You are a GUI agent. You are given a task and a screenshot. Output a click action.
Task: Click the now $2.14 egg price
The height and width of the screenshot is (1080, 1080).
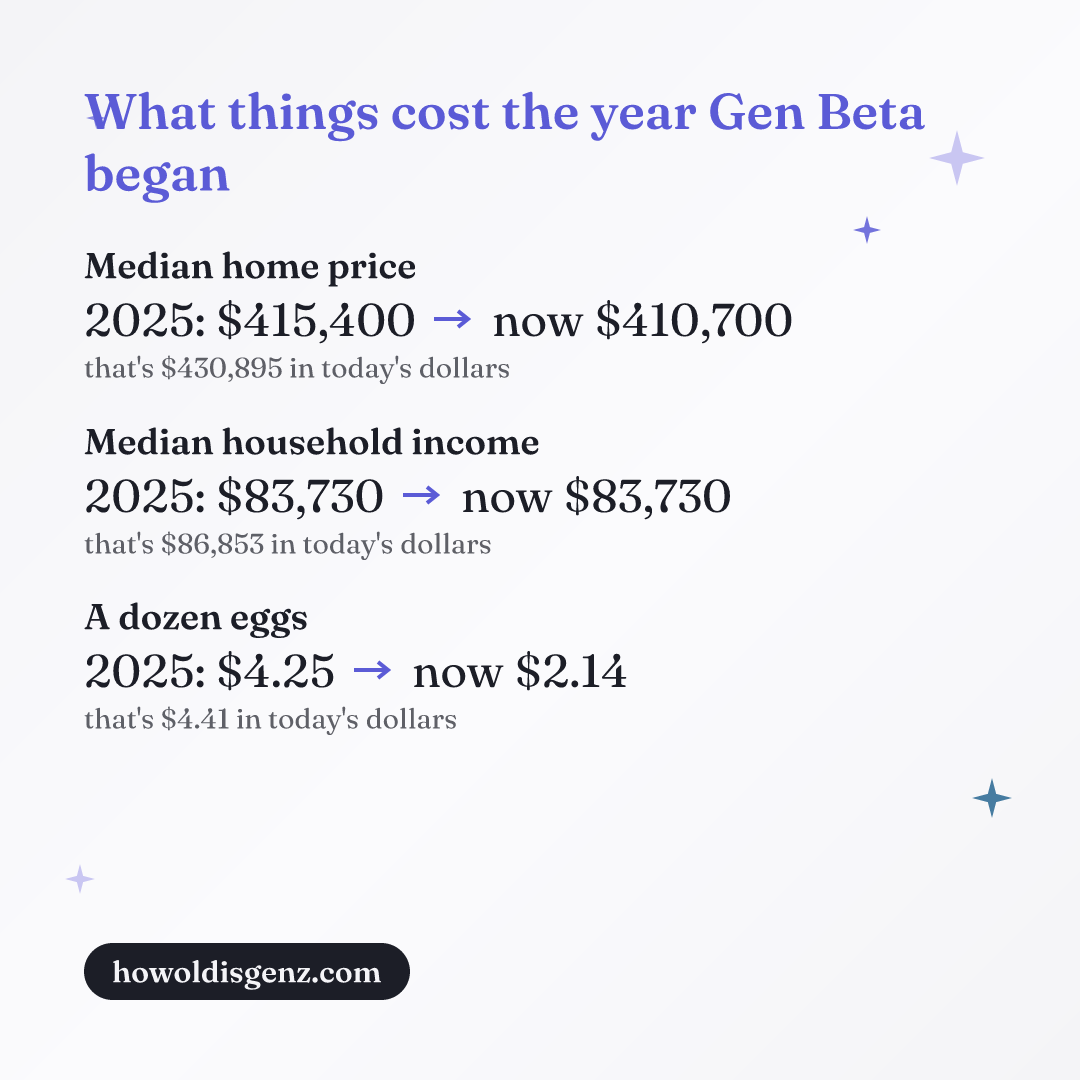coord(519,672)
